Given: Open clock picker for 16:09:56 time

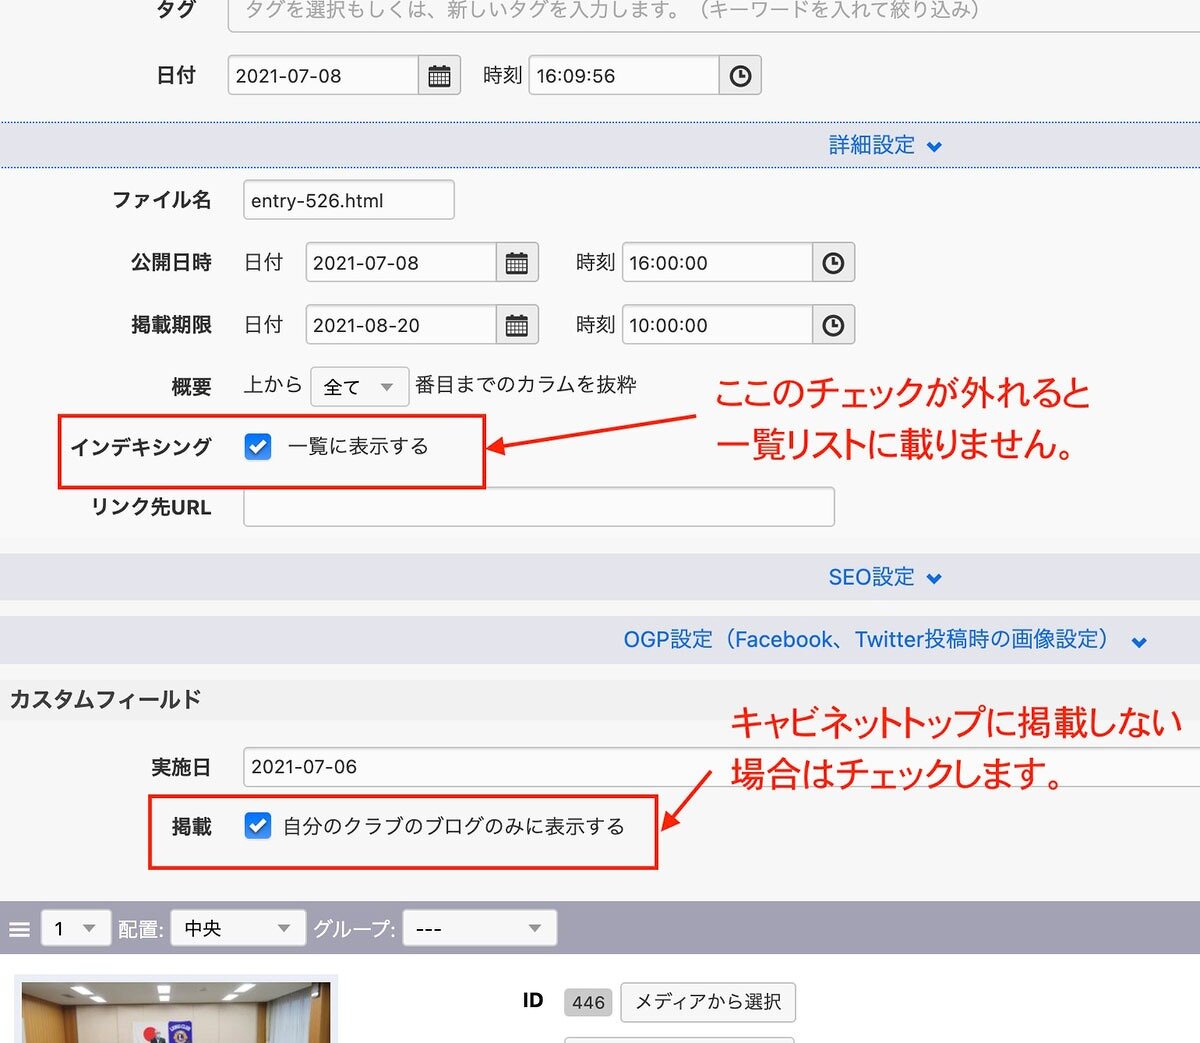Looking at the screenshot, I should (740, 76).
